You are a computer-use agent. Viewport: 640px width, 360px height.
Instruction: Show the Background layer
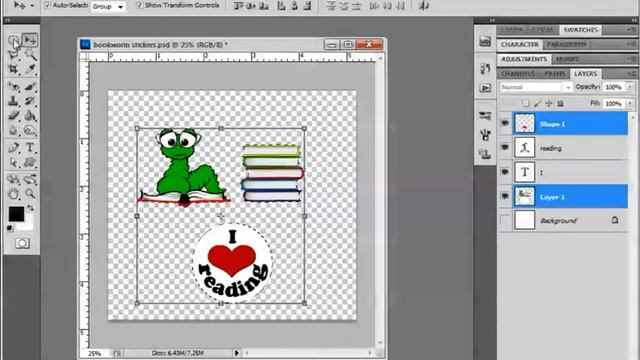click(x=505, y=220)
